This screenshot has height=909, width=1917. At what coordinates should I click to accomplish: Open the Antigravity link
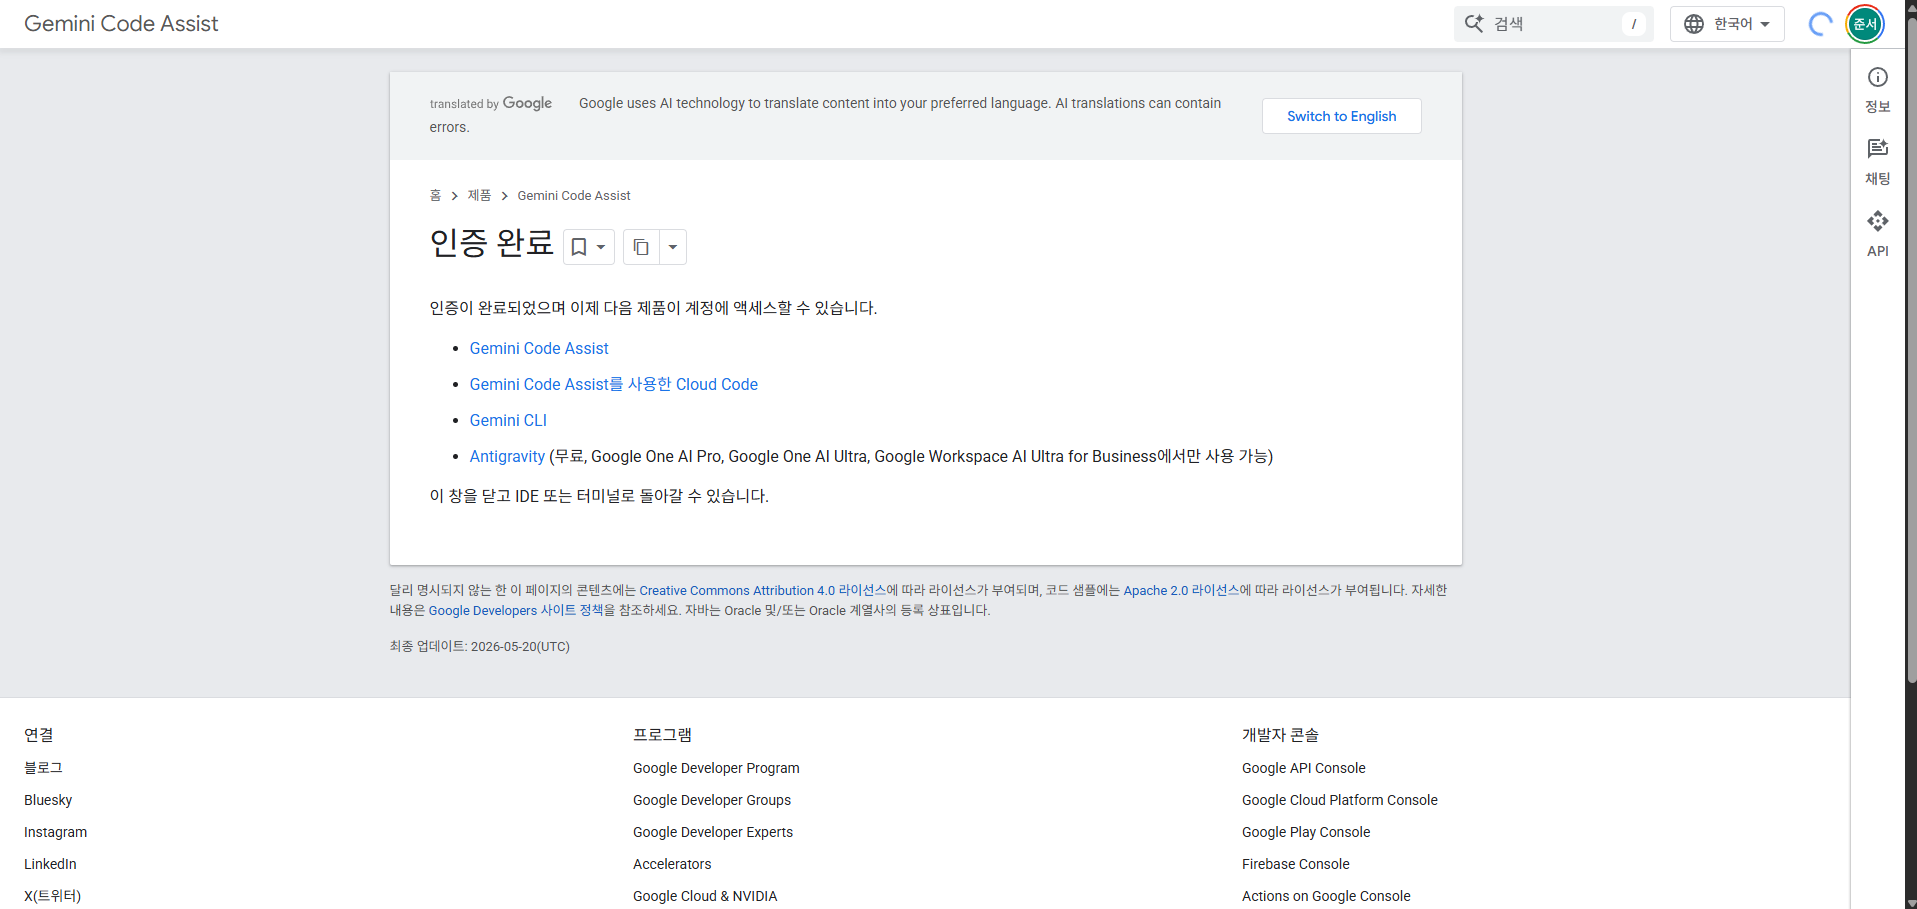pos(507,457)
